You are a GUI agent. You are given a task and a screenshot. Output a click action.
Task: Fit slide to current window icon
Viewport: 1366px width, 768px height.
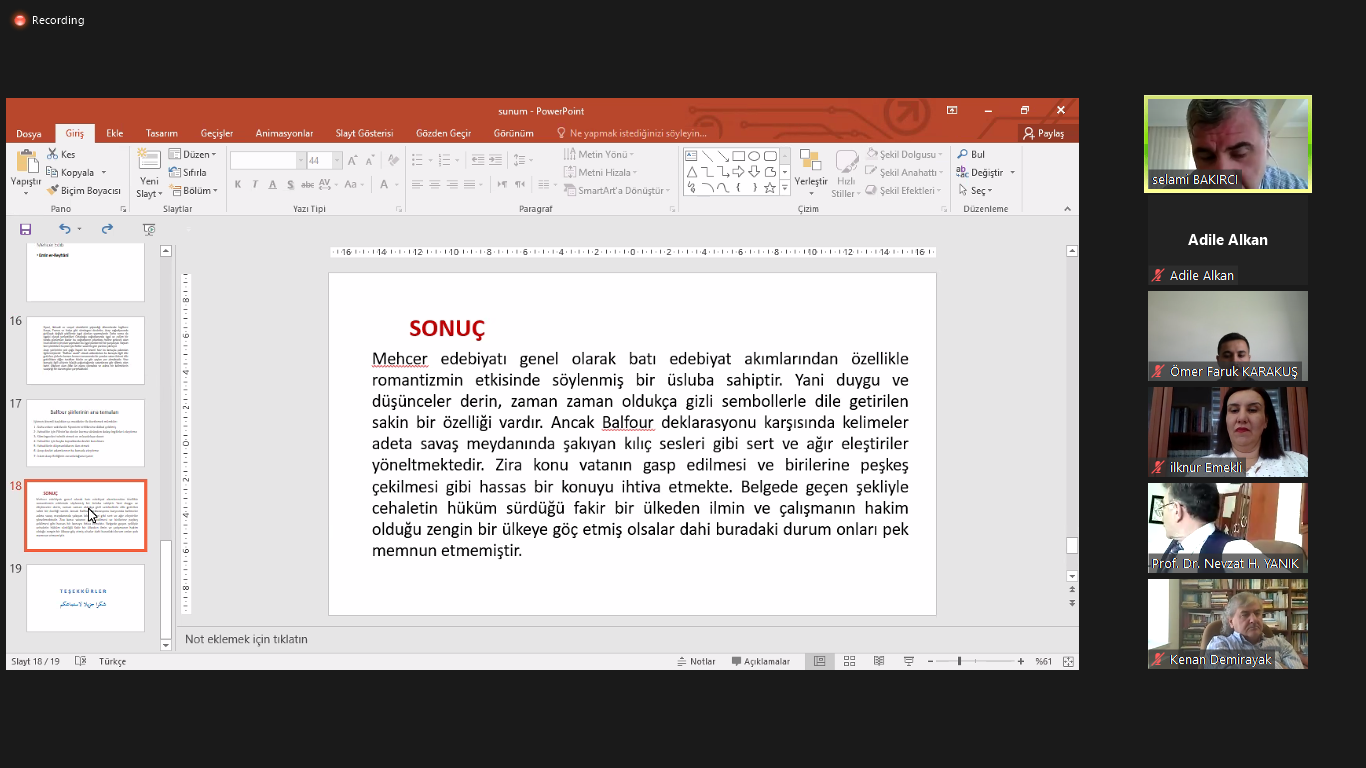coord(1068,661)
